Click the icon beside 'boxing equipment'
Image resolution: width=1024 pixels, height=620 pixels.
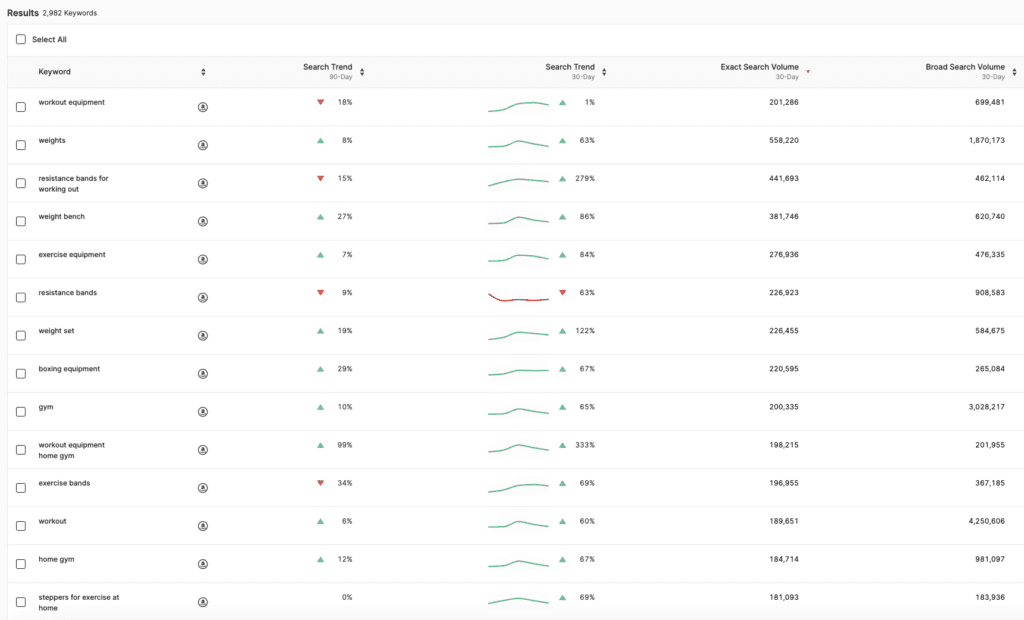(203, 373)
